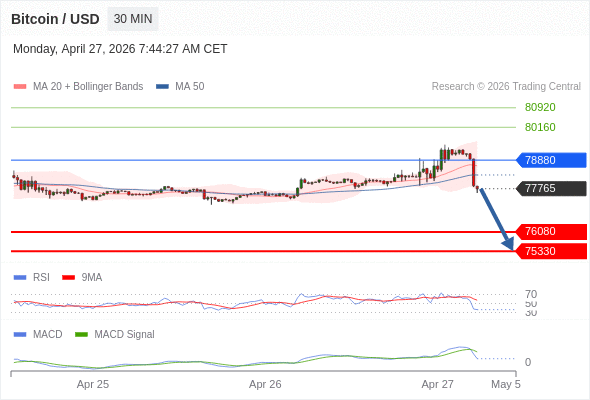Viewport: 590px width, 400px height.
Task: Toggle the MACD legend entry
Action: pyautogui.click(x=38, y=334)
